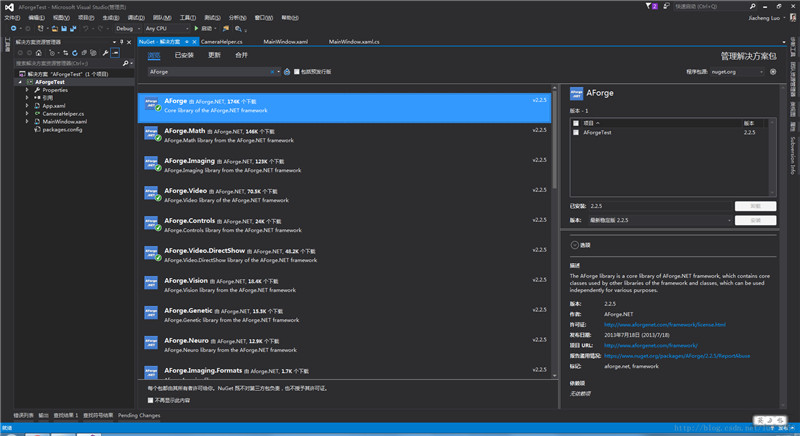Click the Save All toolbar icon
This screenshot has height=436, width=800.
(73, 29)
